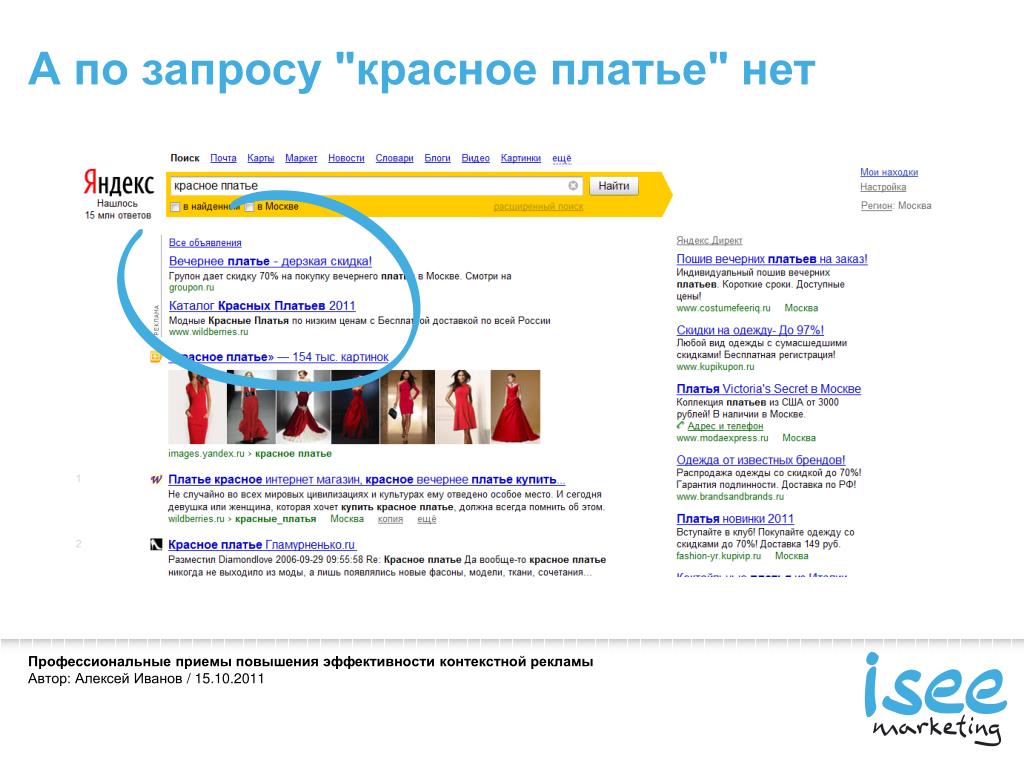The image size is (1024, 768).
Task: Click the phone icon next to Адрес и телефон
Action: [680, 426]
